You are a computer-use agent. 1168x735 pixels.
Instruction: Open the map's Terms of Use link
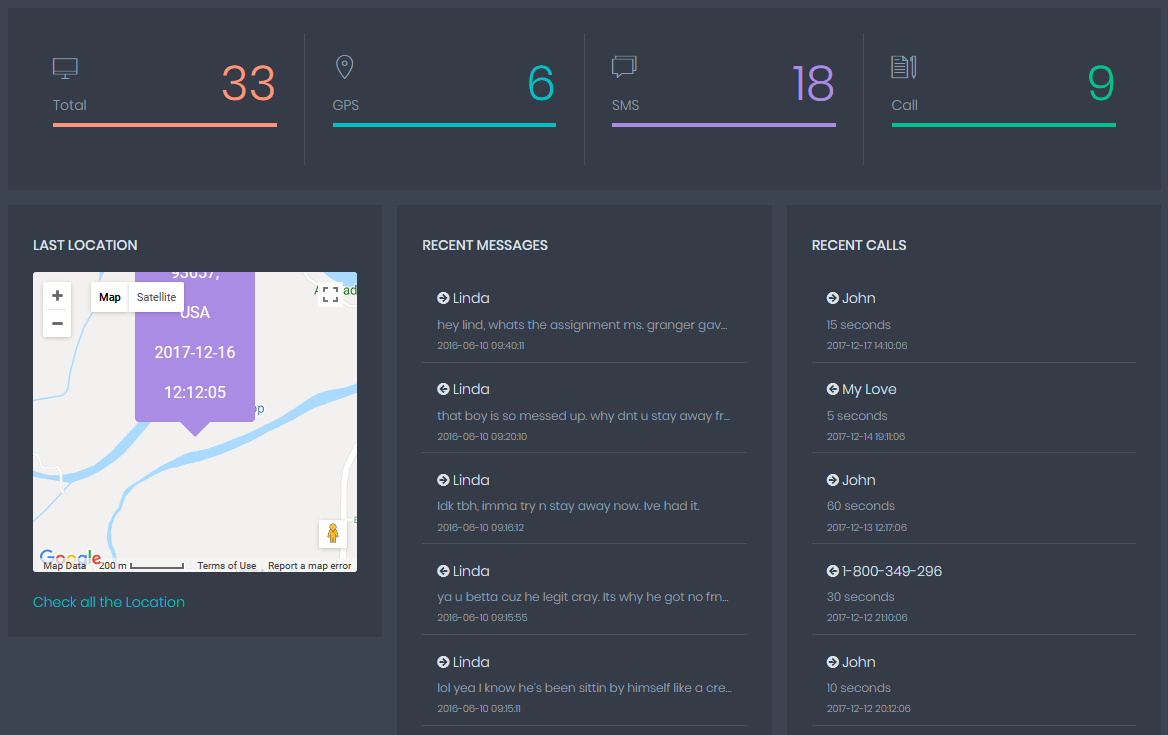pos(227,564)
